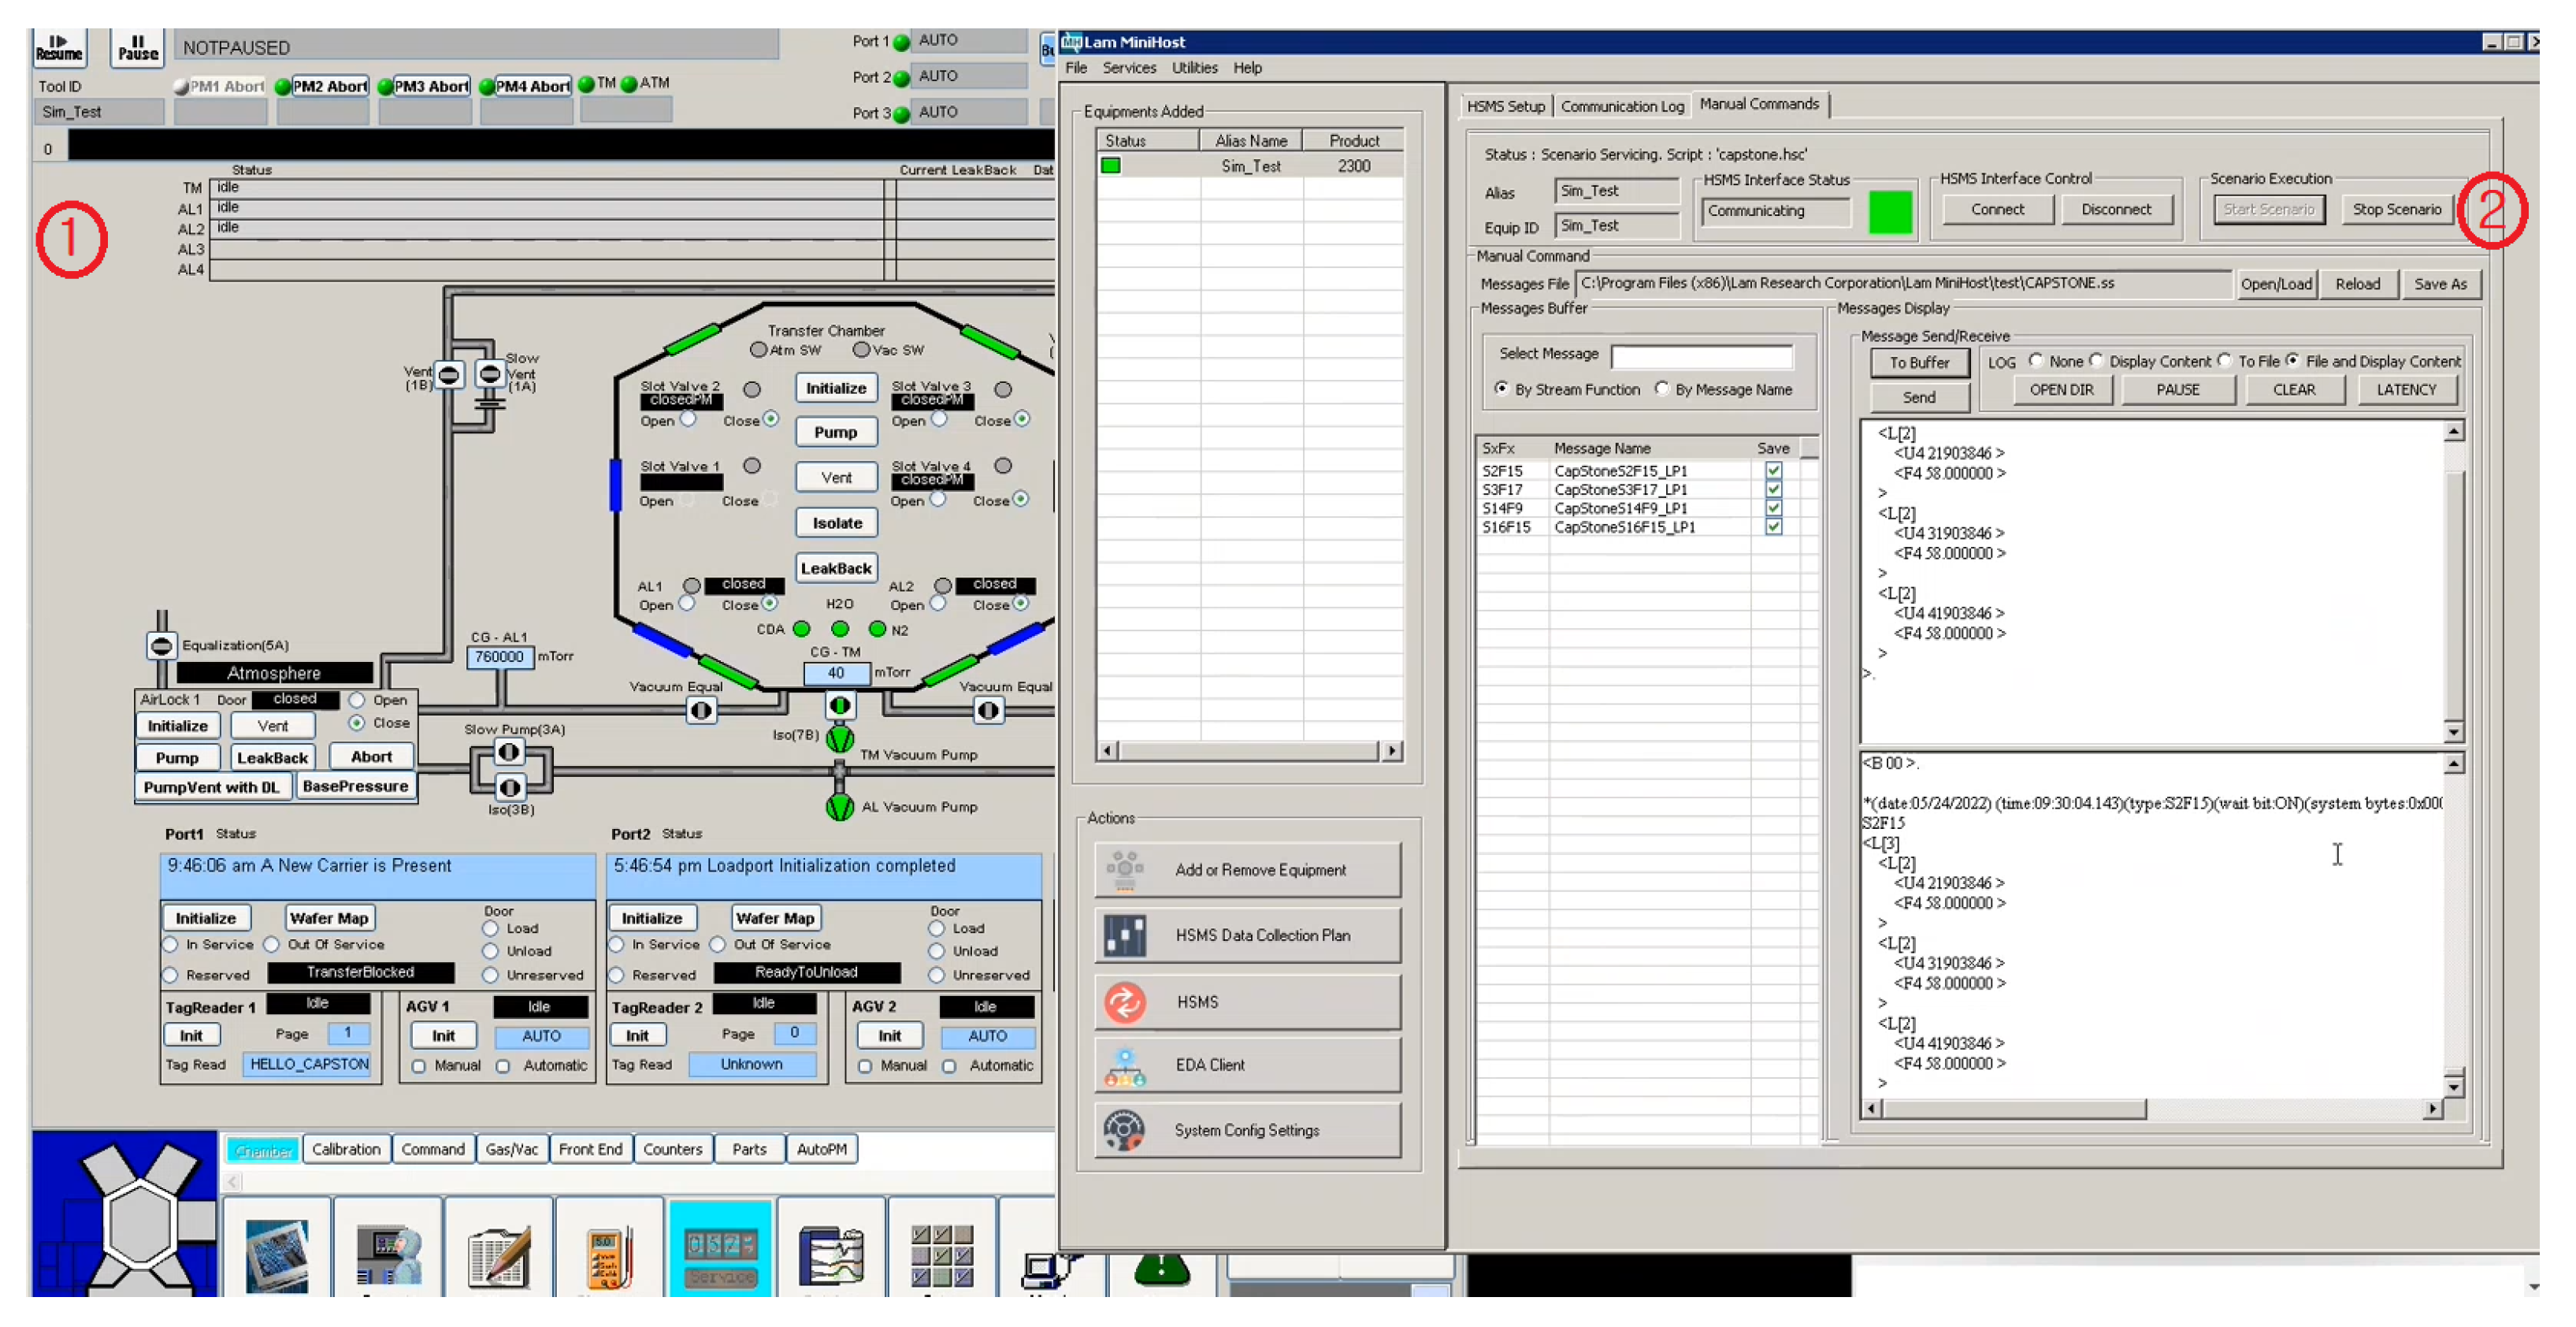The width and height of the screenshot is (2576, 1327).
Task: Open the Services menu
Action: pyautogui.click(x=1128, y=68)
